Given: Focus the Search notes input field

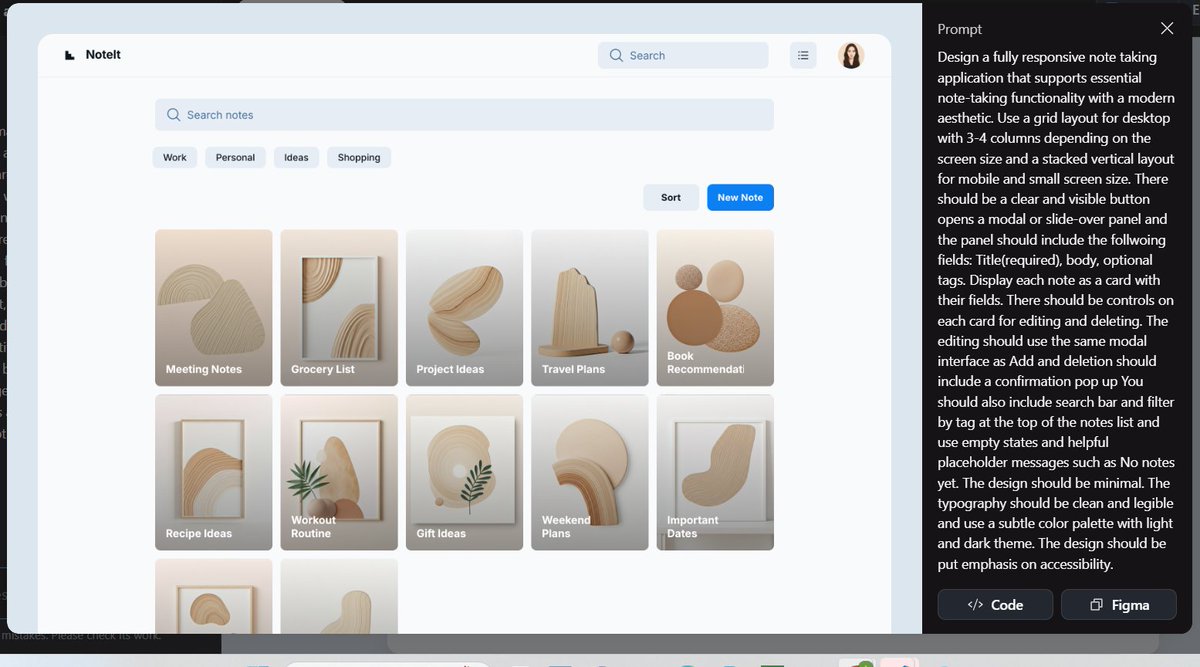Looking at the screenshot, I should coord(464,115).
